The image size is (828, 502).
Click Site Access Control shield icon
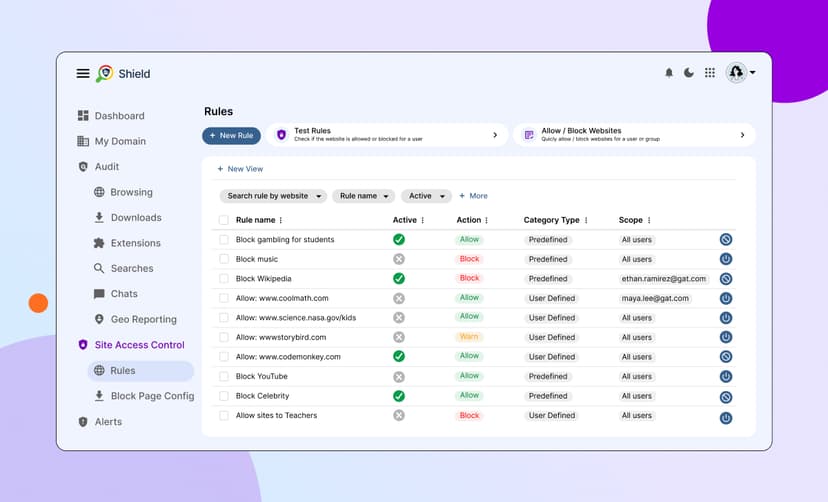tap(83, 345)
